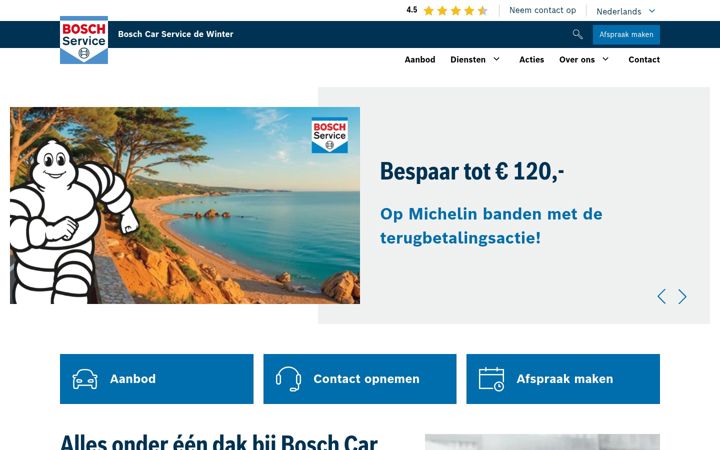Open the Diensten menu item

point(468,60)
